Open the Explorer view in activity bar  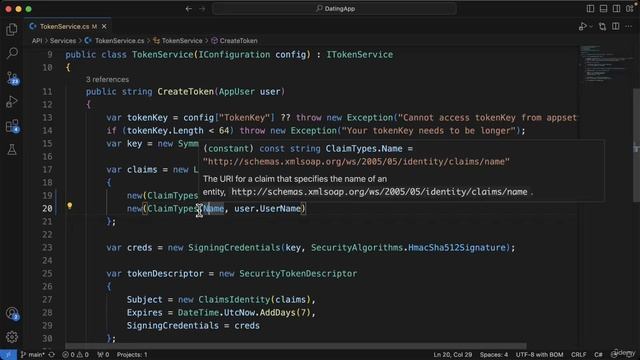[x=12, y=29]
